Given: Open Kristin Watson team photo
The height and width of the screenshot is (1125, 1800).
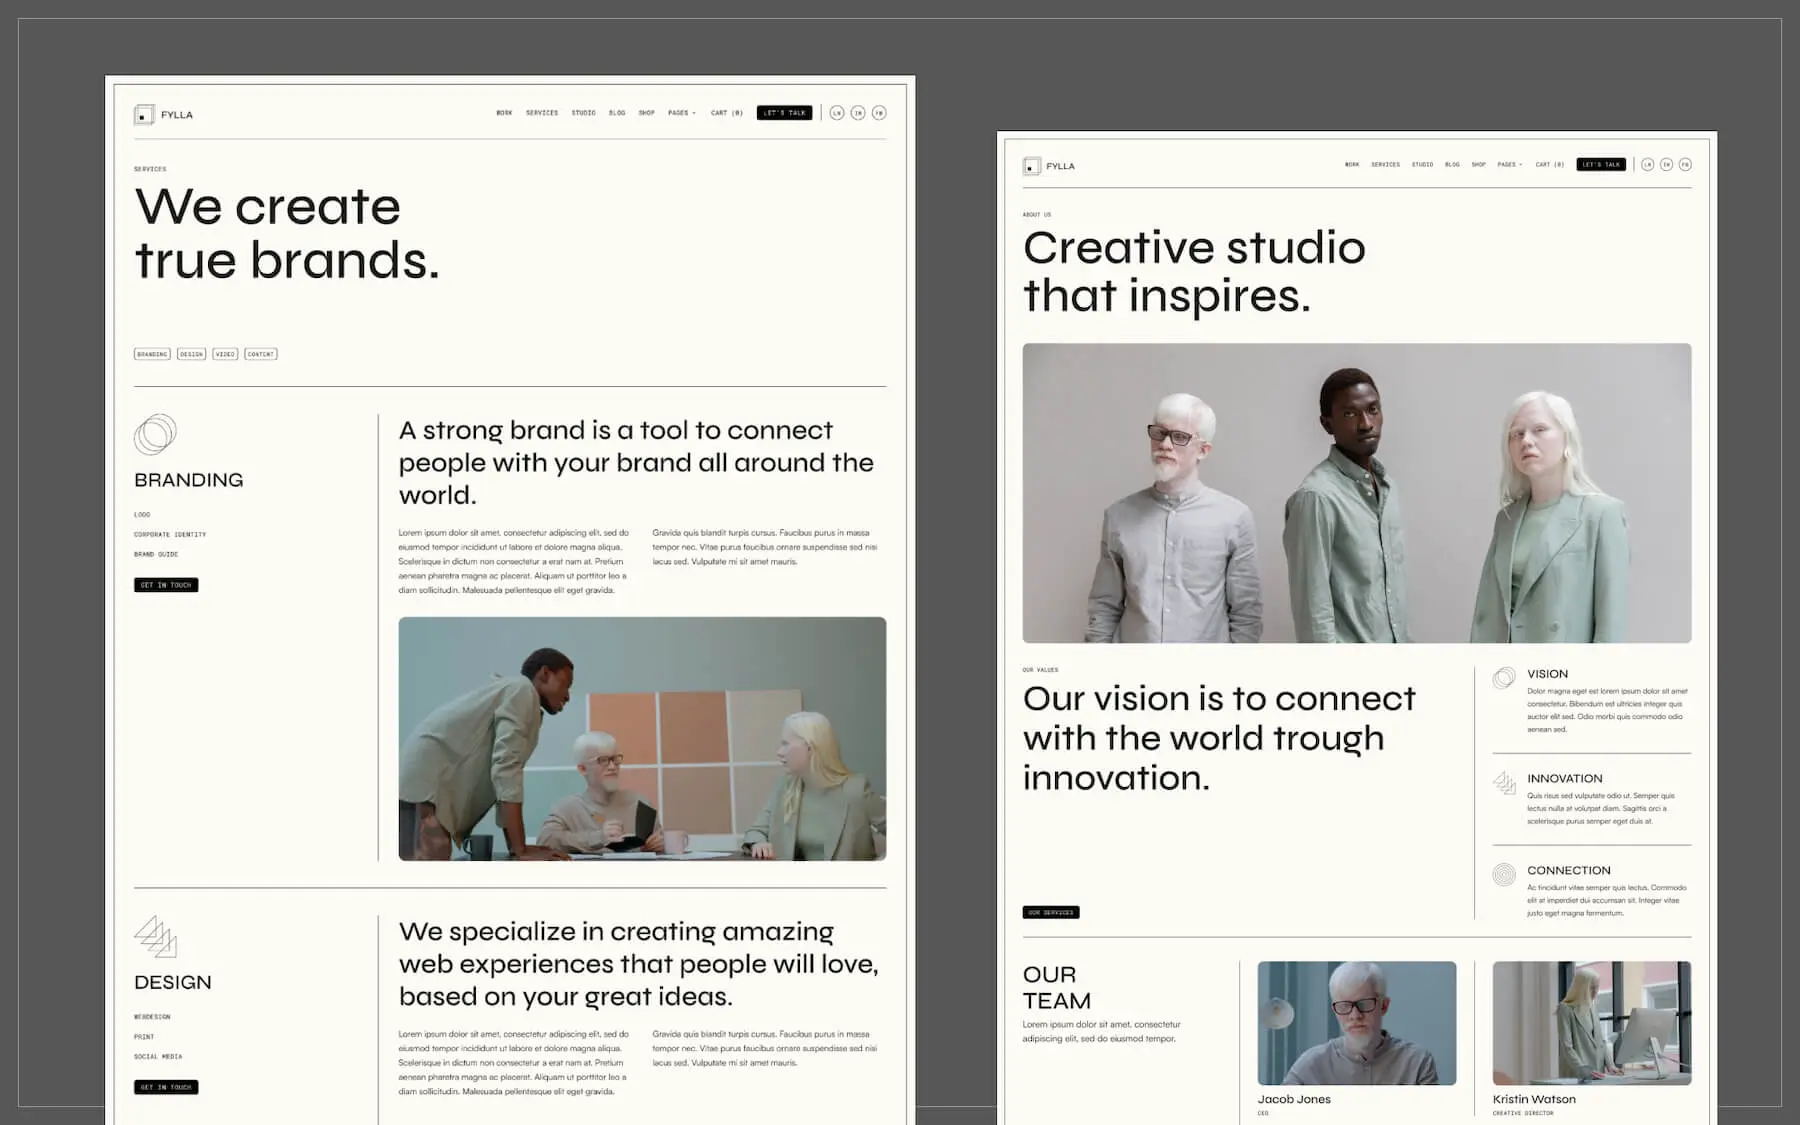Looking at the screenshot, I should pos(1592,1023).
